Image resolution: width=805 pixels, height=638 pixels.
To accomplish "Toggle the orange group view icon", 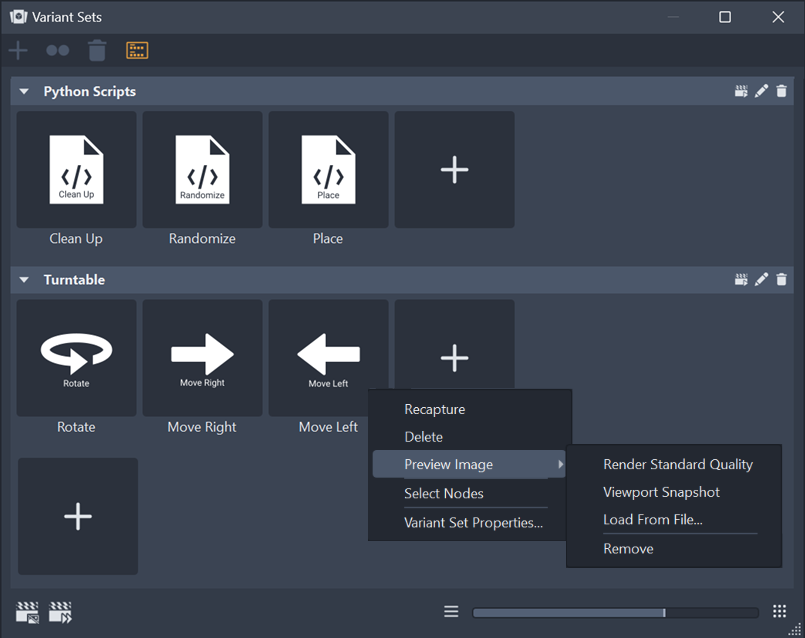I will click(137, 50).
